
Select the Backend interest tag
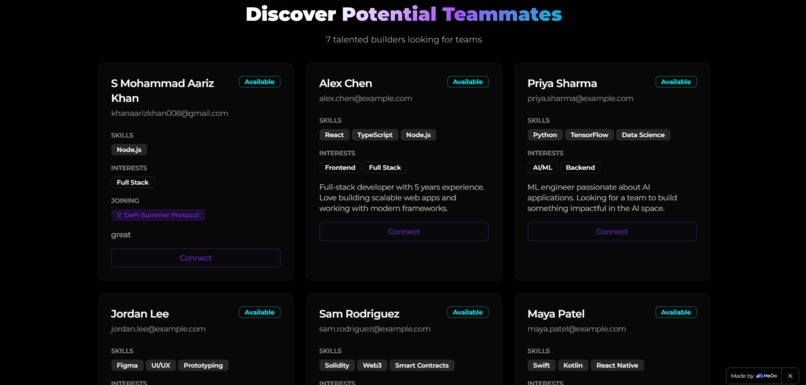(580, 168)
